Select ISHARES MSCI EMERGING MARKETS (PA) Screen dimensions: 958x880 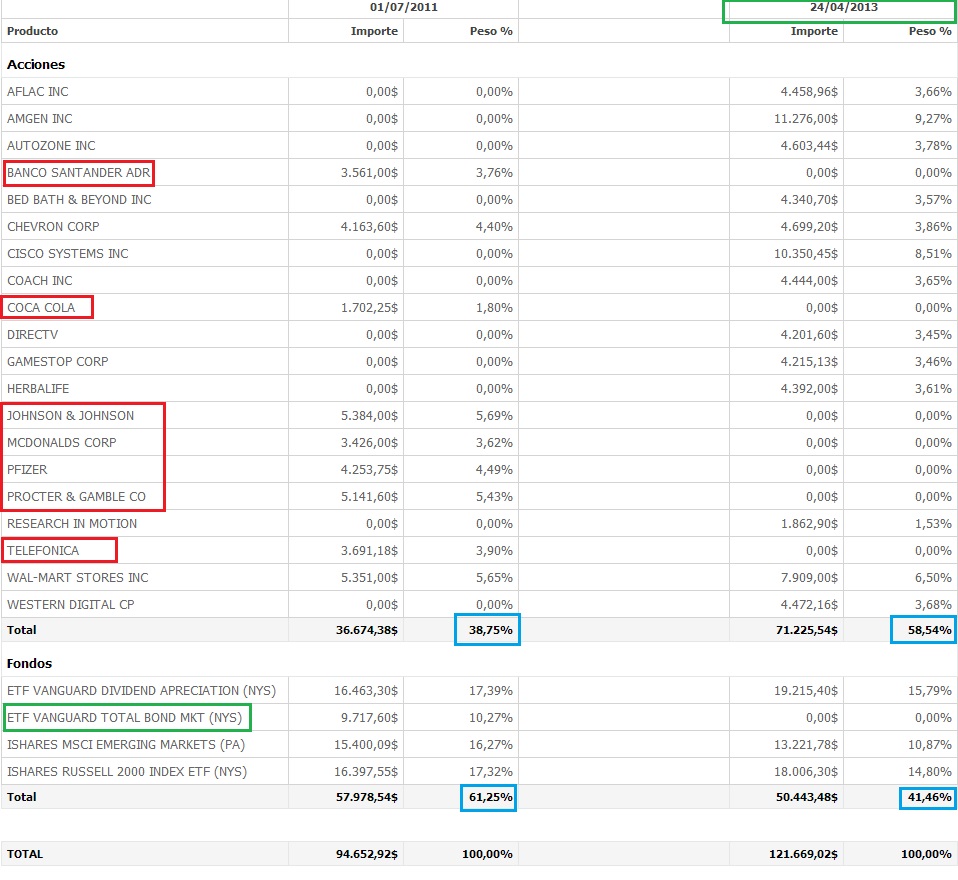tap(126, 745)
